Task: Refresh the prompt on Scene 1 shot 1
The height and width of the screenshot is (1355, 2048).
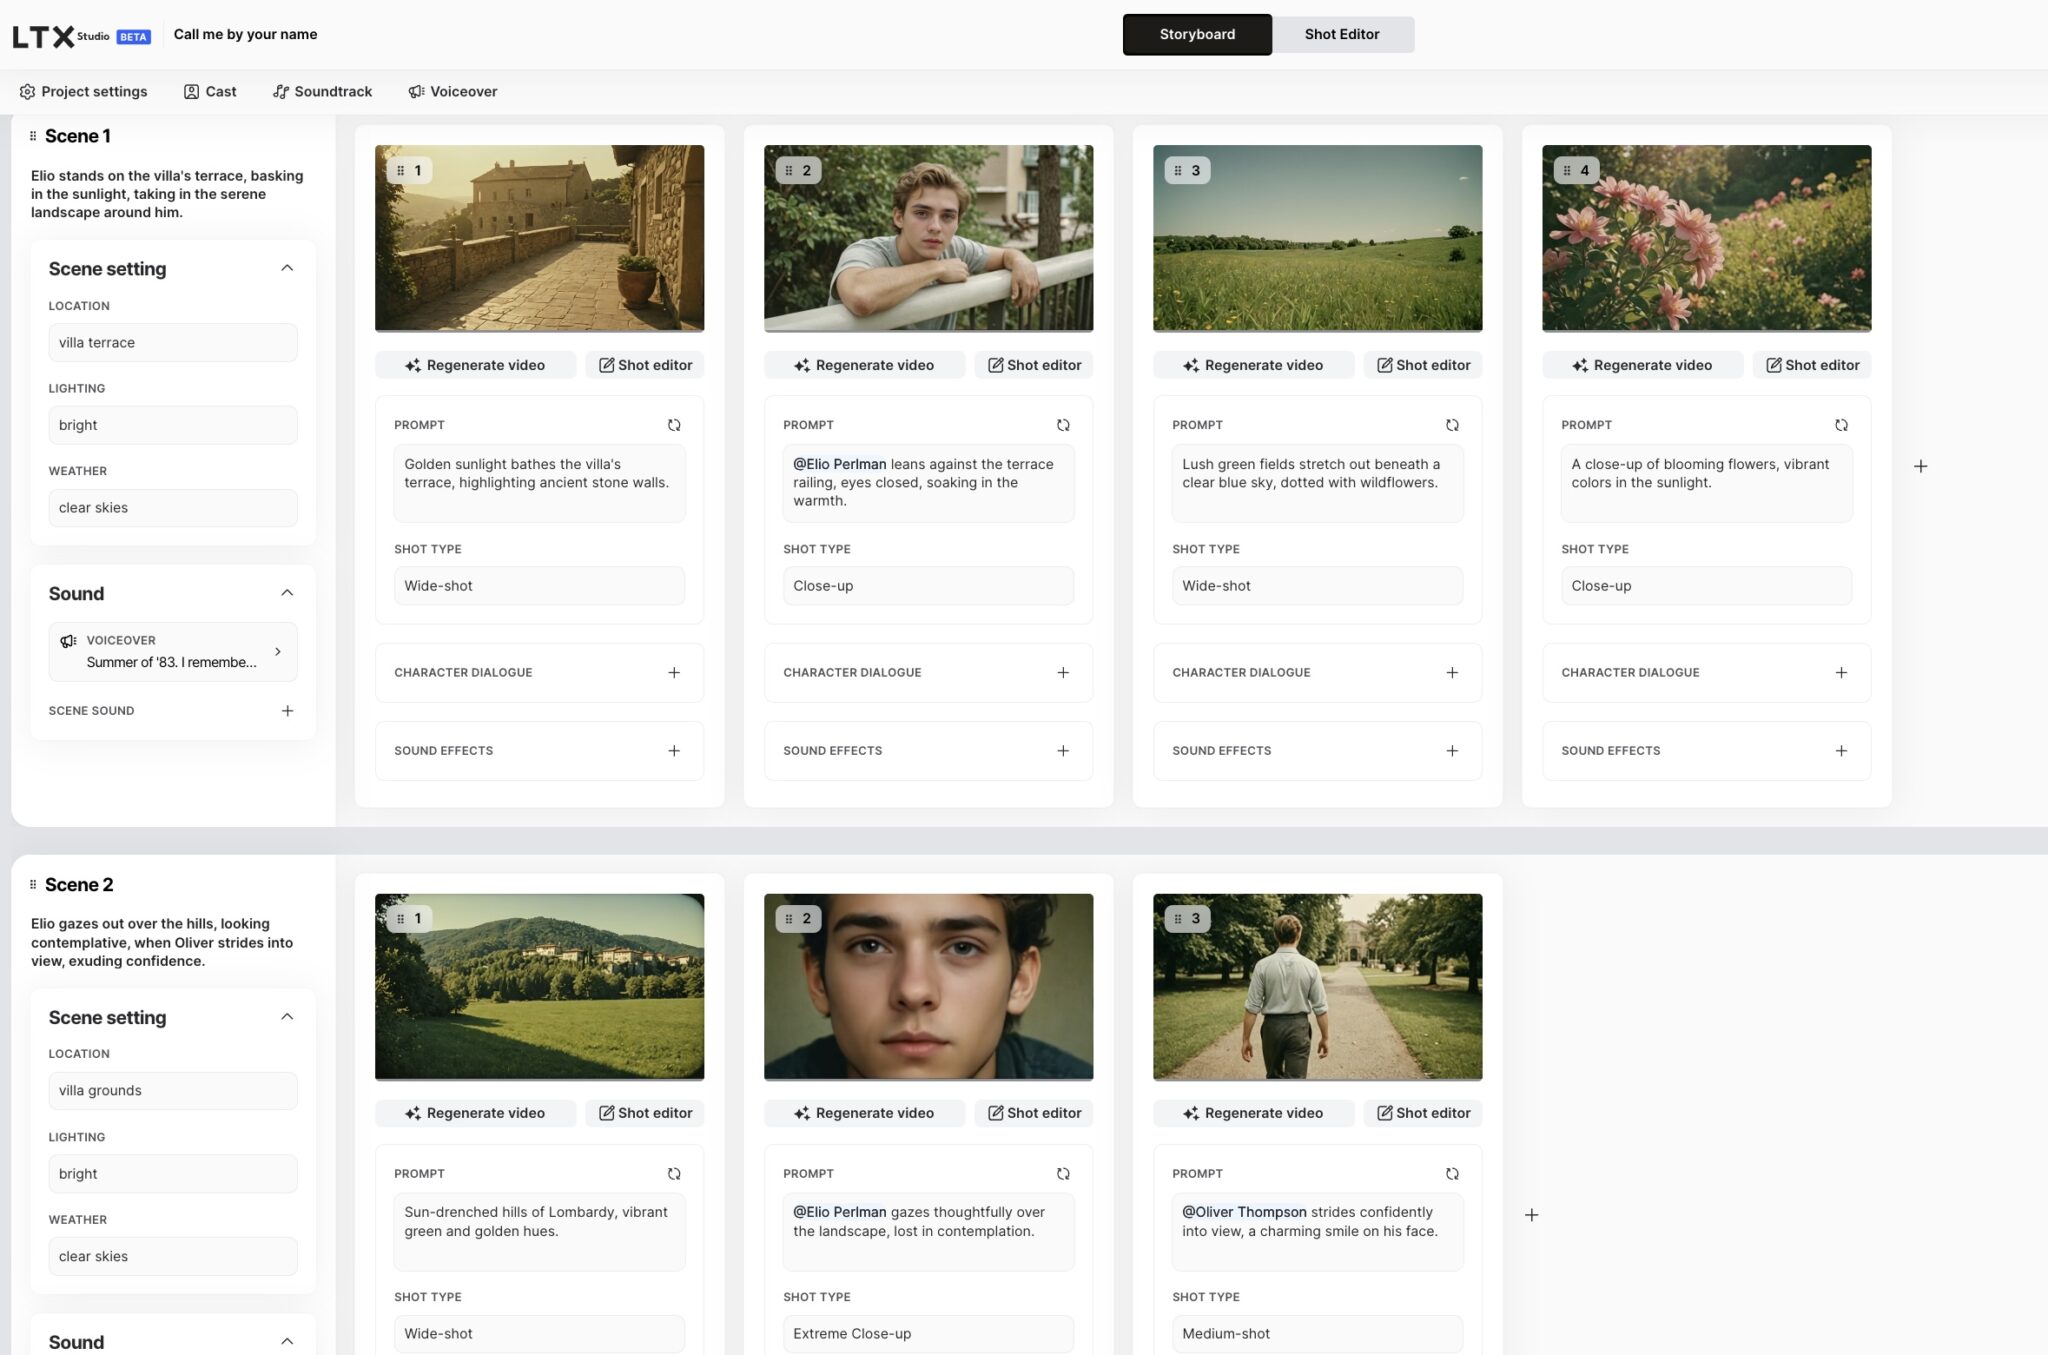Action: pyautogui.click(x=675, y=424)
